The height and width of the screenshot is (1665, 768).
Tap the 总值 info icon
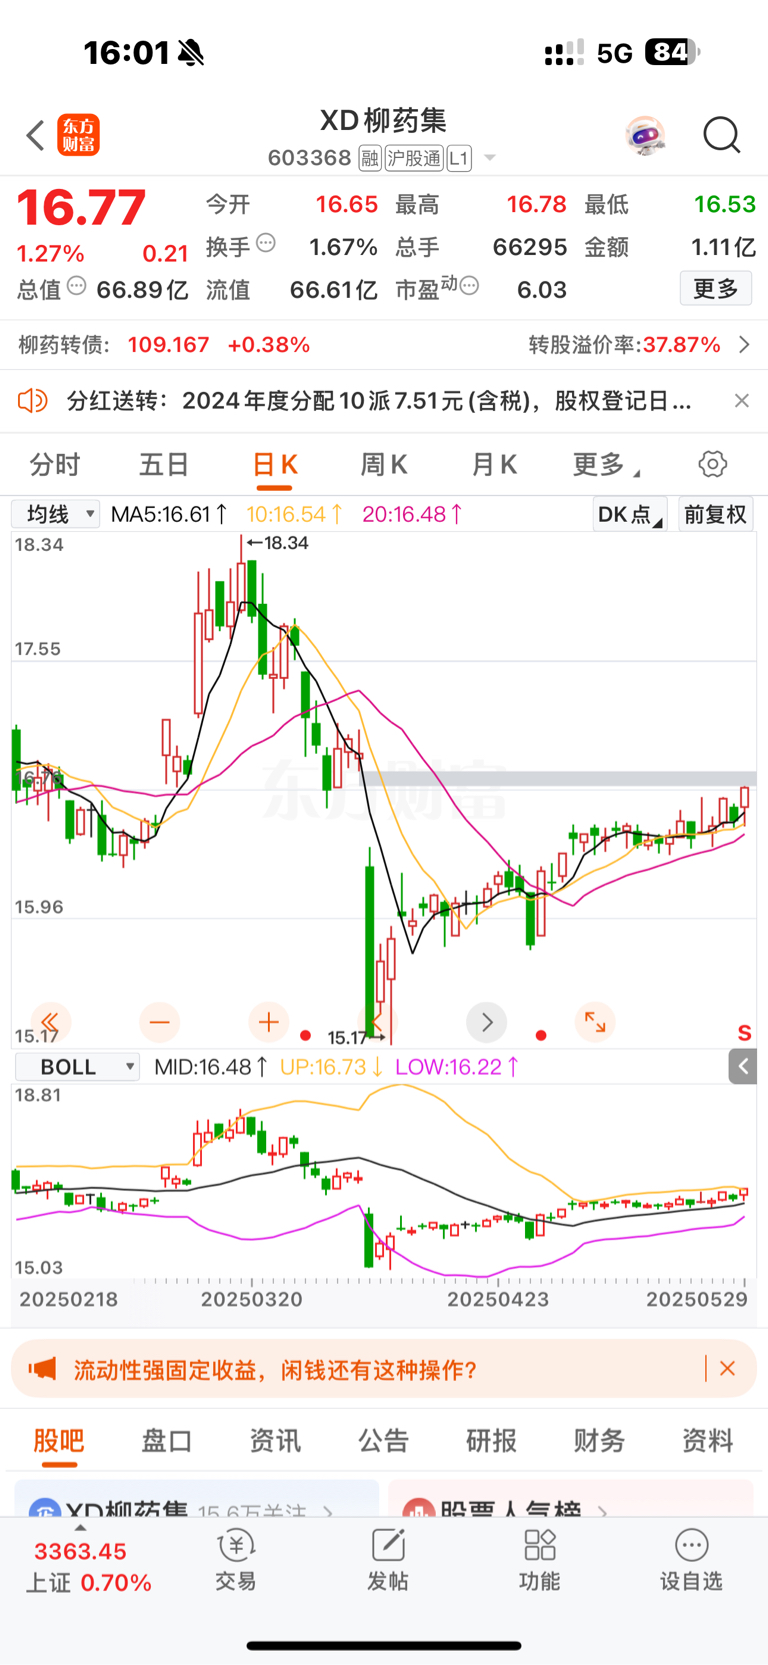coord(76,286)
